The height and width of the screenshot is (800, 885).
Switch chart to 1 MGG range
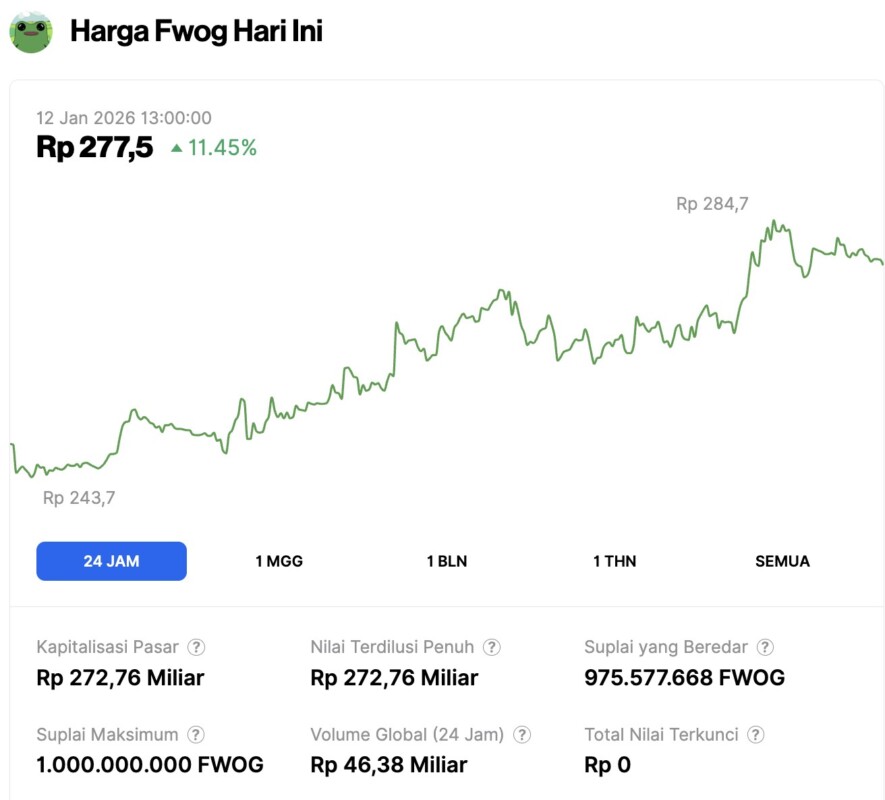point(279,561)
